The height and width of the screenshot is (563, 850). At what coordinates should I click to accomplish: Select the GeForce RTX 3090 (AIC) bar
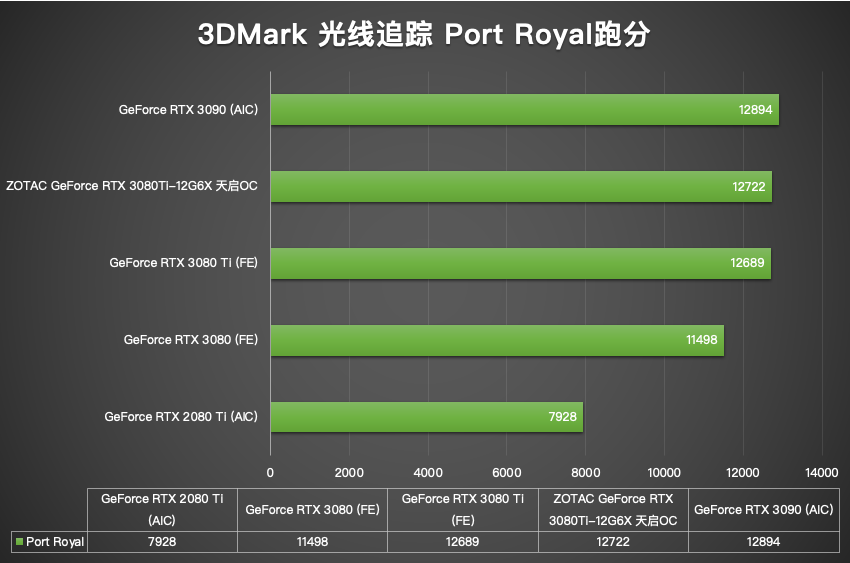525,109
